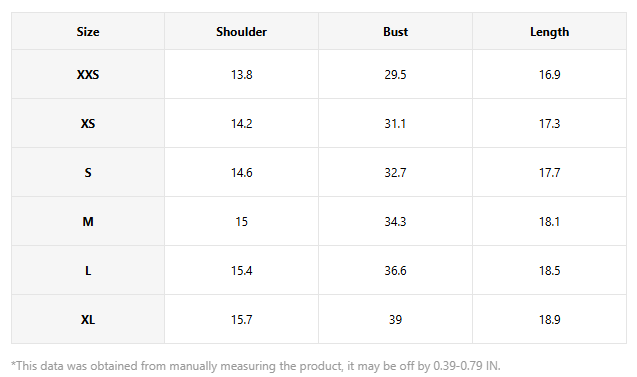Click the M shoulder value 15

click(x=241, y=221)
